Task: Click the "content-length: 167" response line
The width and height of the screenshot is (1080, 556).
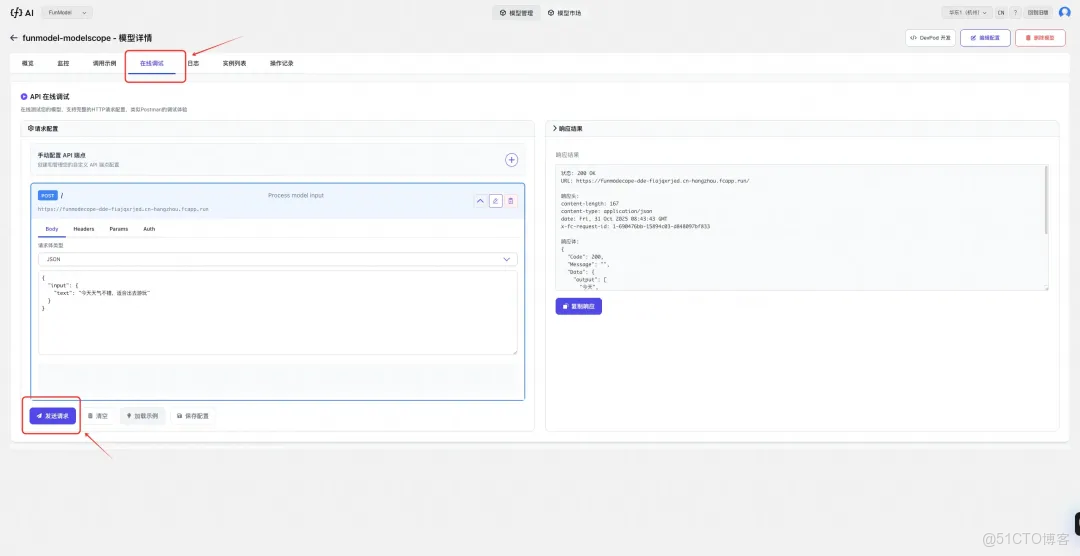Action: [x=590, y=204]
